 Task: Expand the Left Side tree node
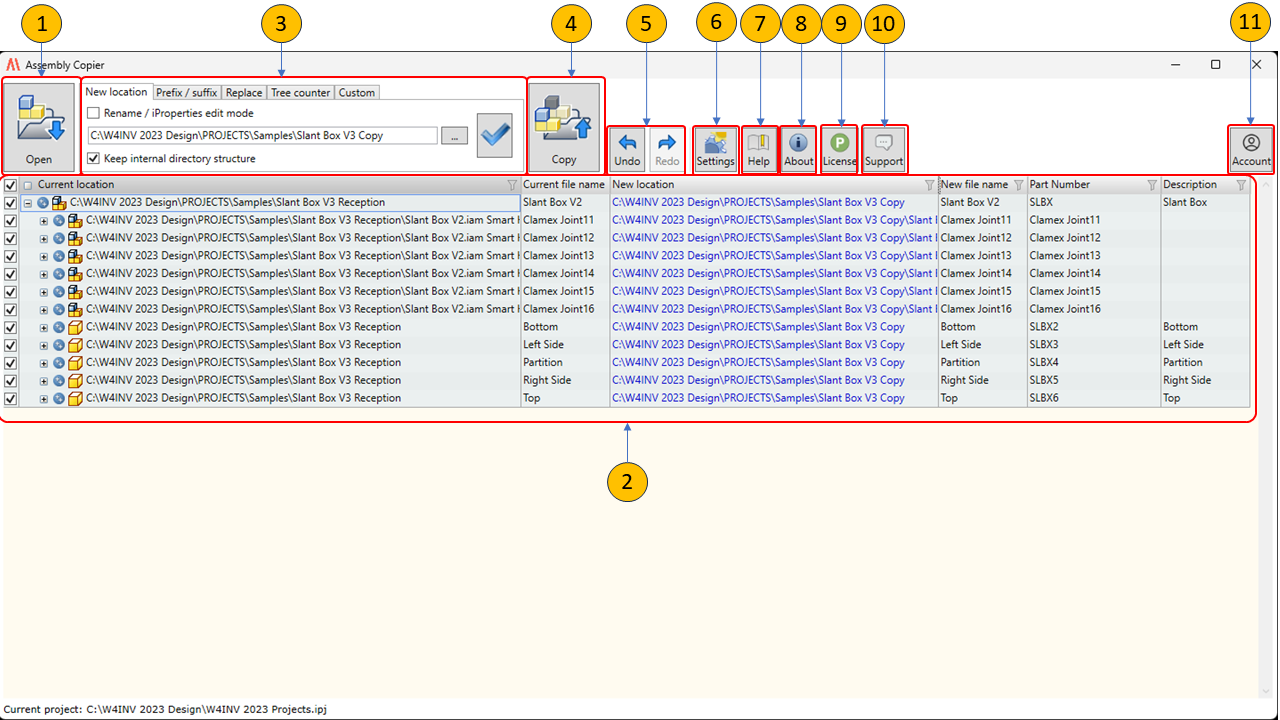[x=44, y=345]
